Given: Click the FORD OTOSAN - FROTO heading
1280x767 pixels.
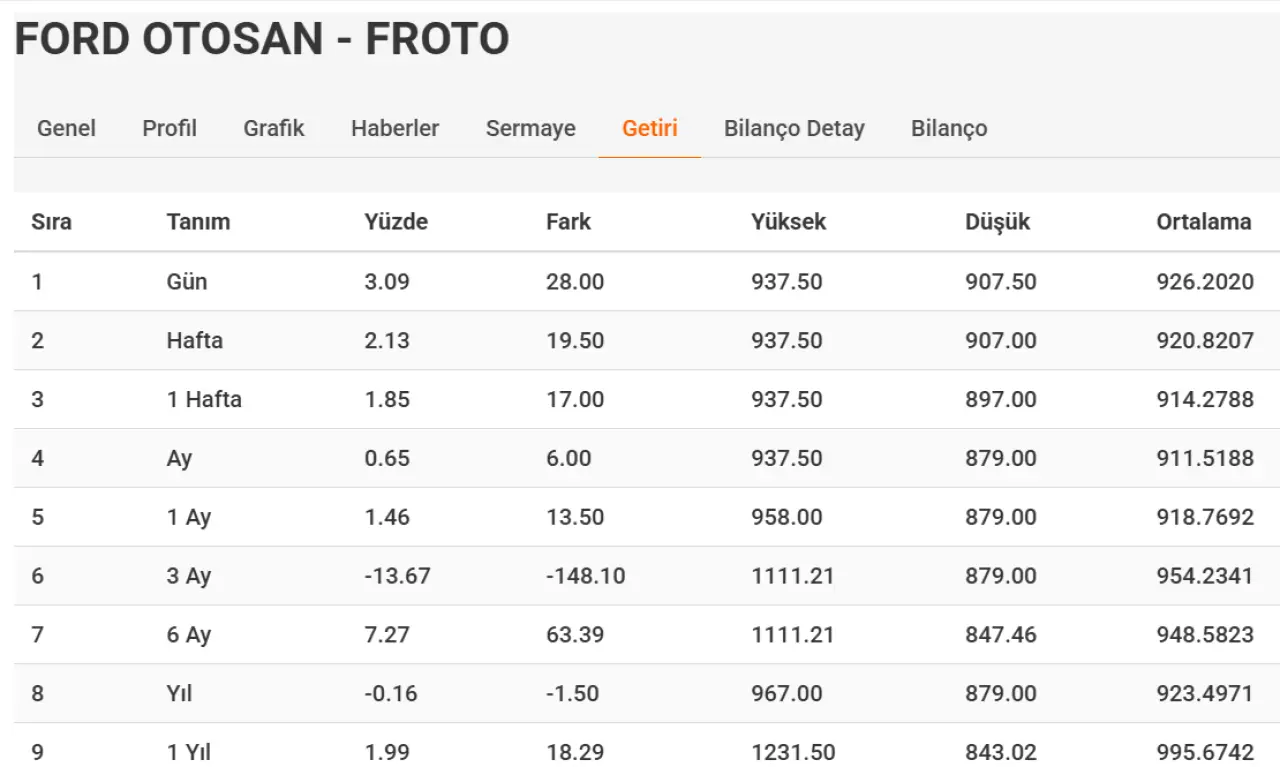Looking at the screenshot, I should point(262,39).
